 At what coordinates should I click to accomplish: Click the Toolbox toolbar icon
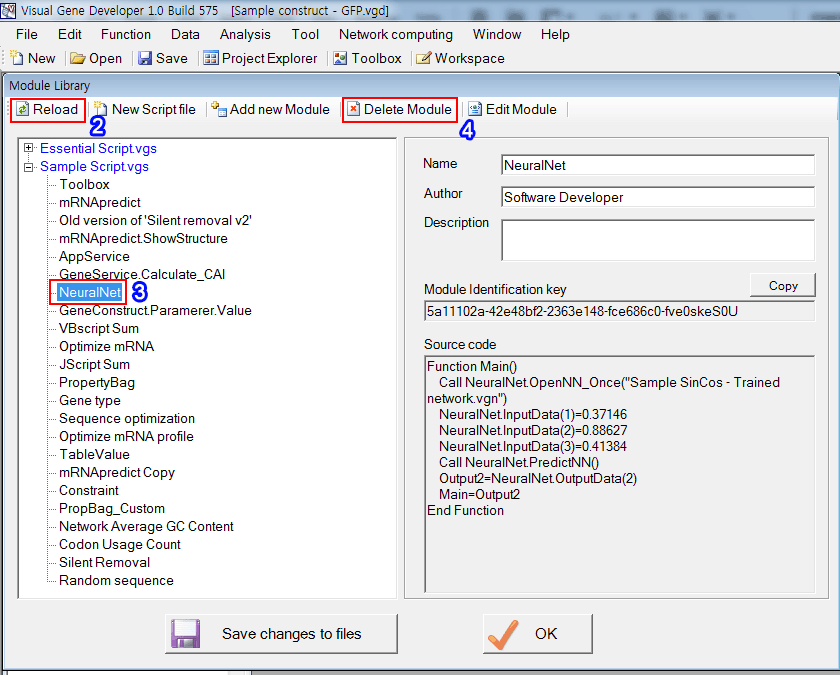pos(340,58)
